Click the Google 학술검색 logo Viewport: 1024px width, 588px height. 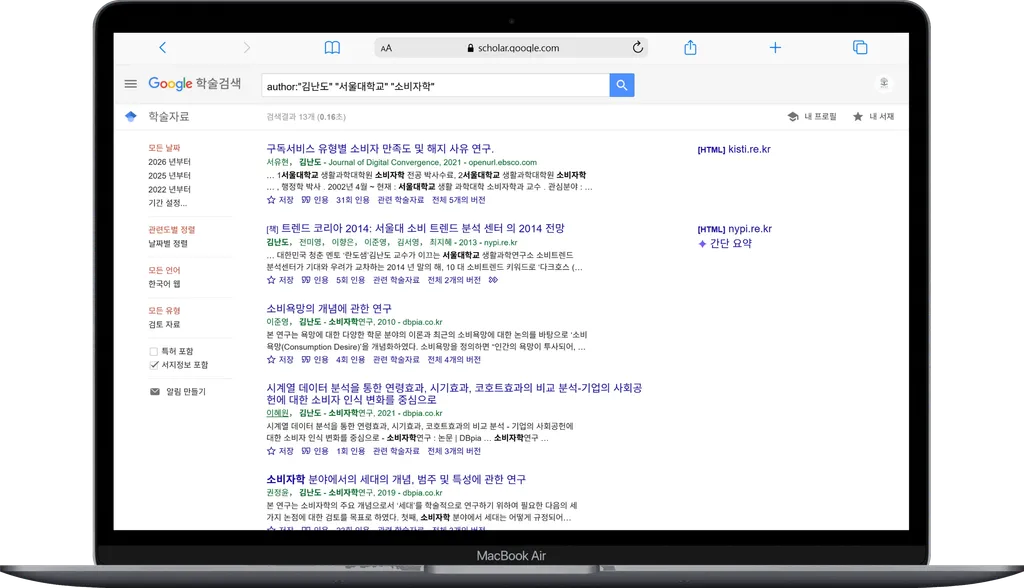[195, 84]
